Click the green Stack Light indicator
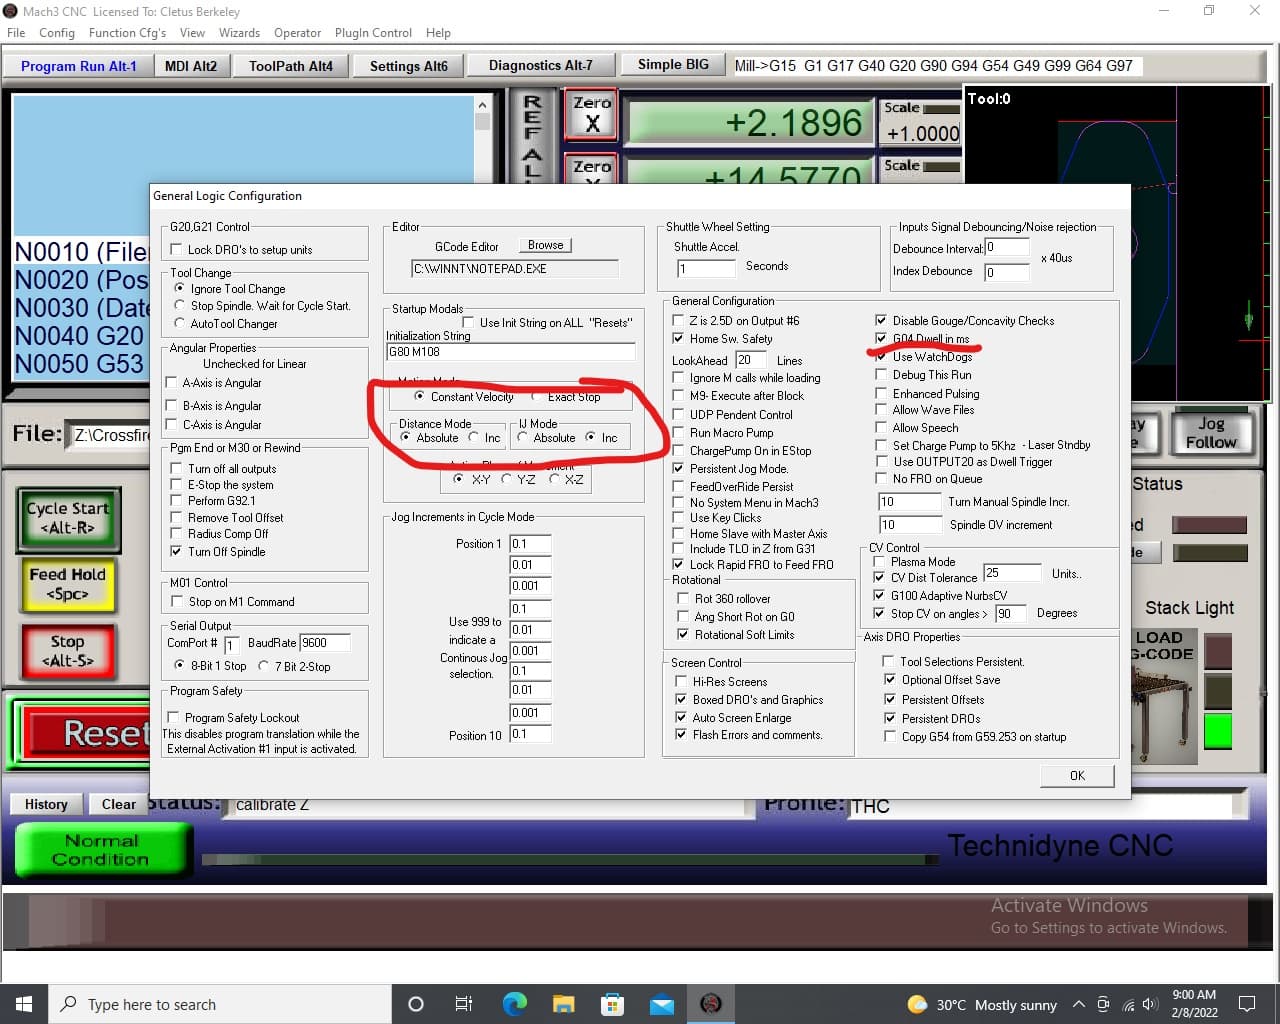Viewport: 1280px width, 1024px height. [1217, 731]
